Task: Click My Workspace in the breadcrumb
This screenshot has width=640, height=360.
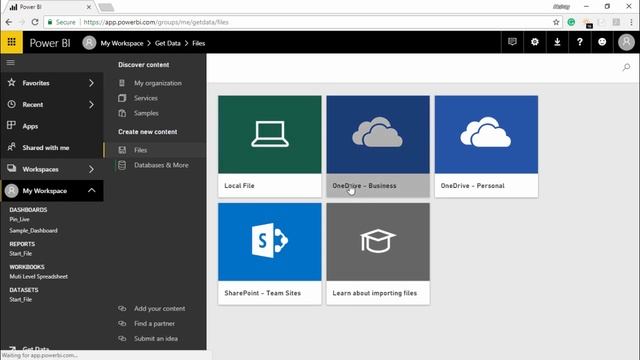Action: pyautogui.click(x=122, y=43)
